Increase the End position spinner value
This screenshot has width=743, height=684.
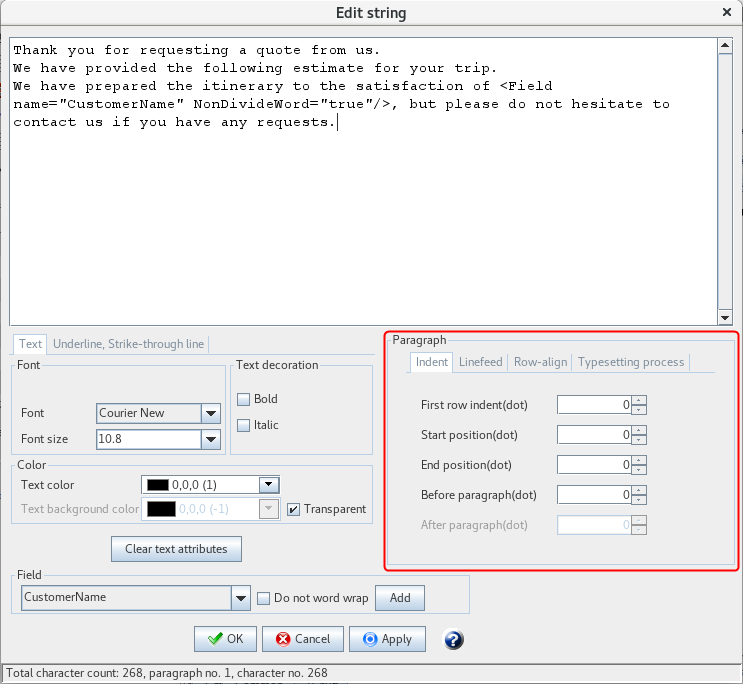640,460
